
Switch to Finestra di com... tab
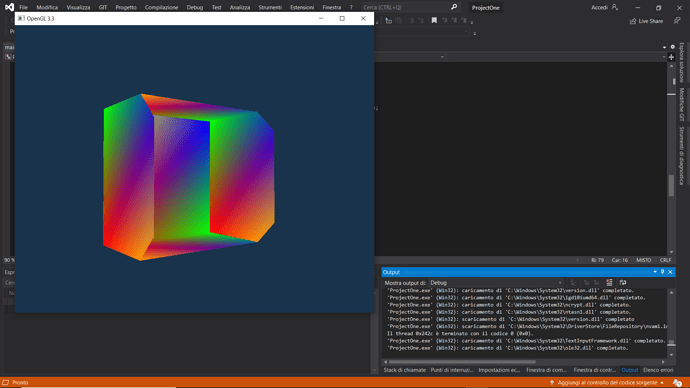[546, 370]
